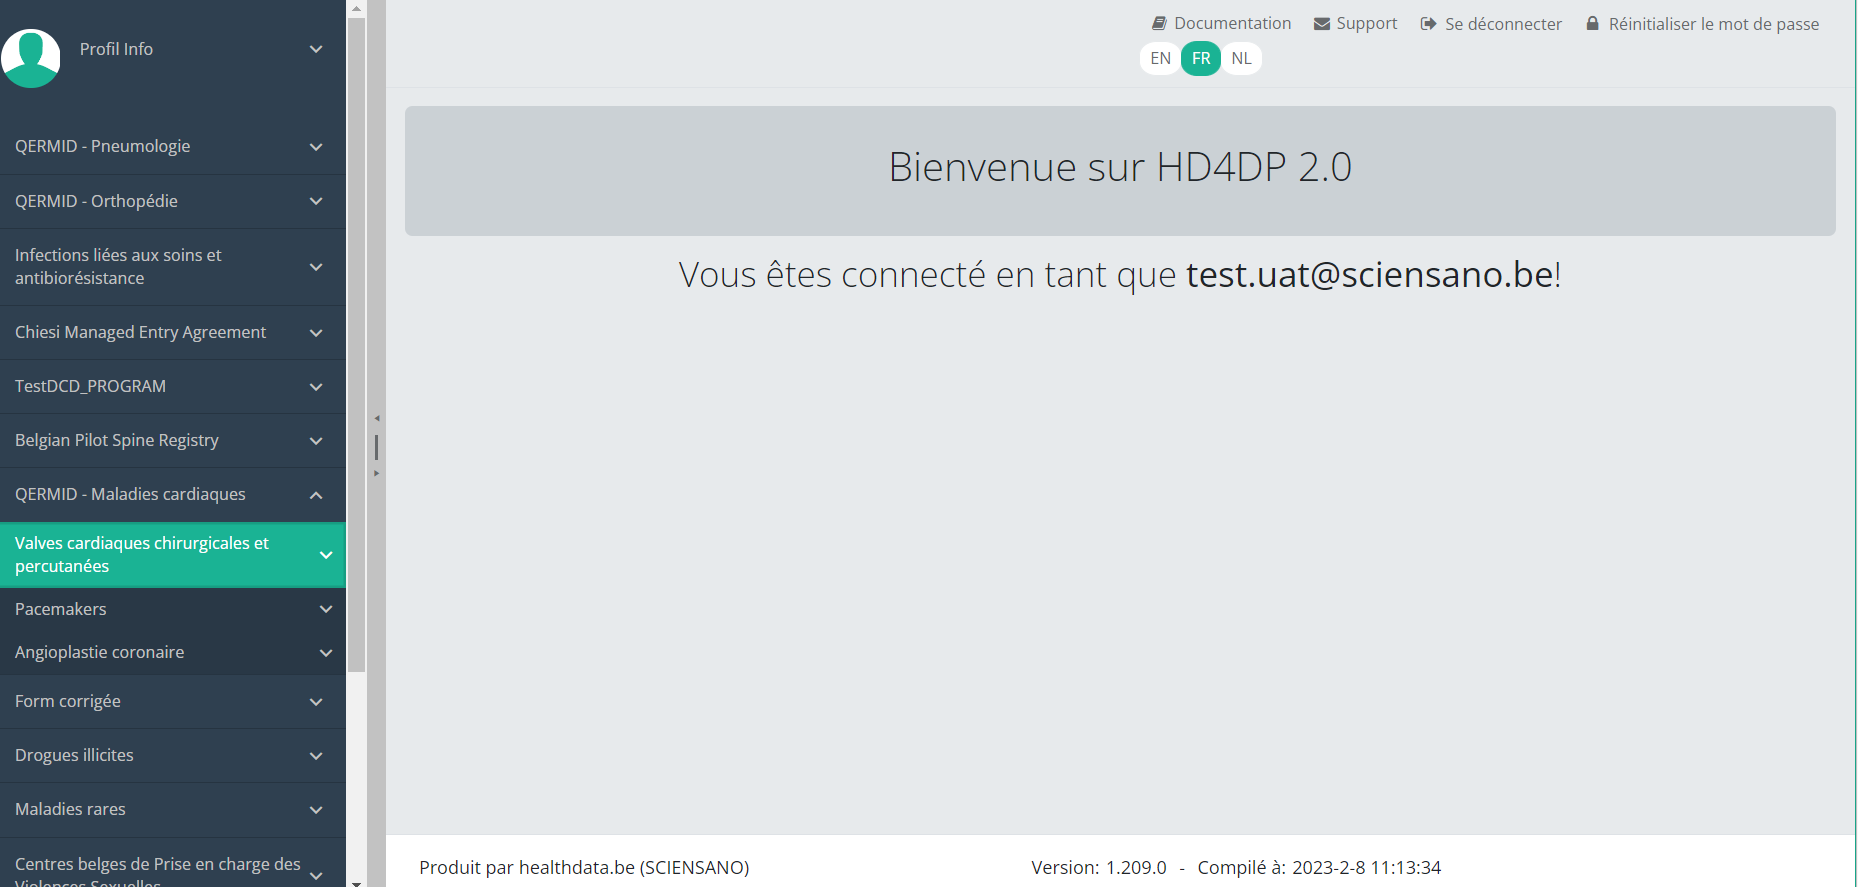Click the Se déconnecter link

[1502, 23]
